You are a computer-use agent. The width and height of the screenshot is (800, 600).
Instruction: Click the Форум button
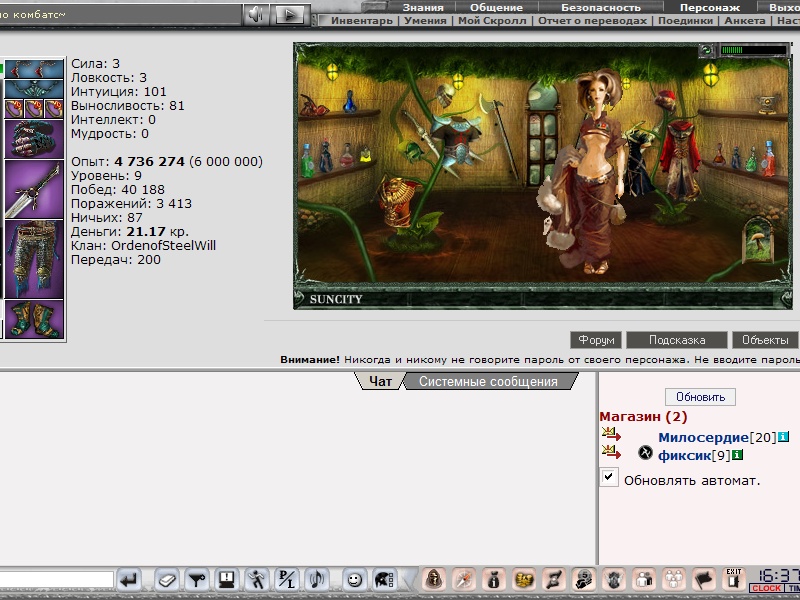(596, 340)
